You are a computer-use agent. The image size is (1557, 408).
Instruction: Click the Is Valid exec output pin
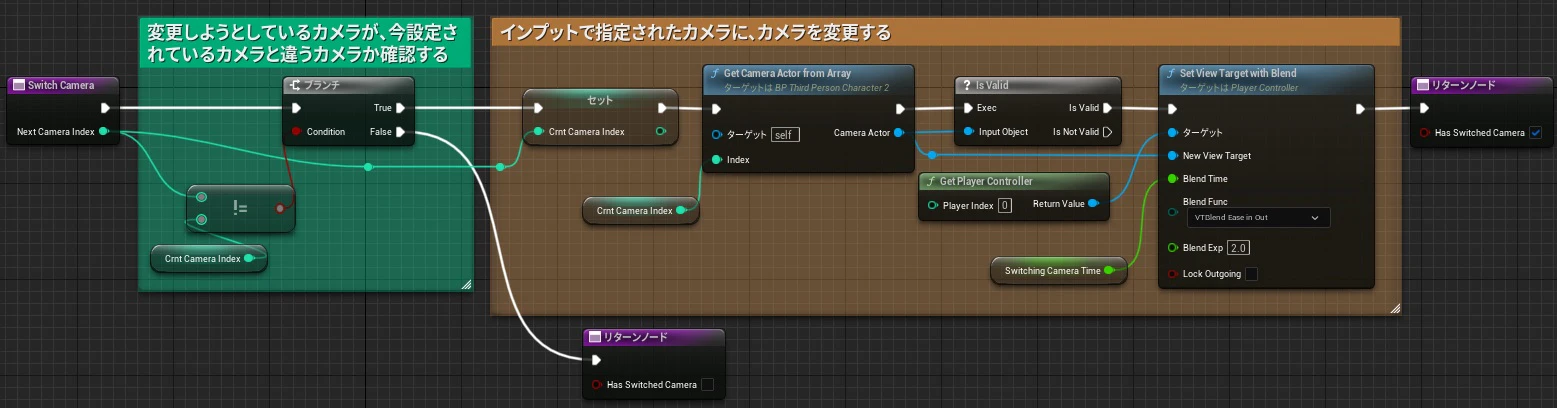pyautogui.click(x=1108, y=108)
